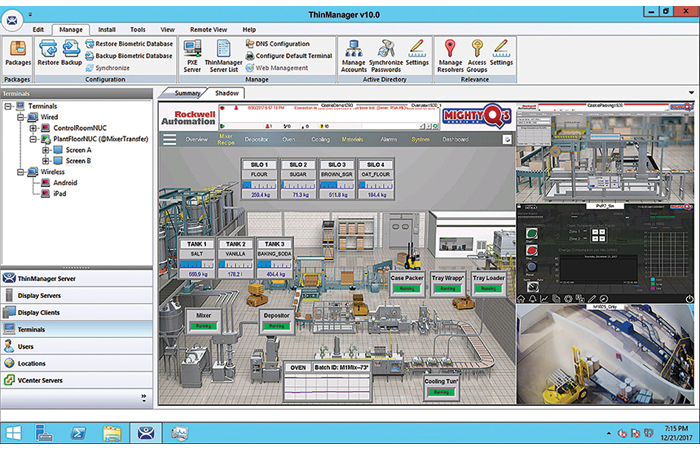The image size is (700, 450).
Task: Click DNS Configuration
Action: 282,44
